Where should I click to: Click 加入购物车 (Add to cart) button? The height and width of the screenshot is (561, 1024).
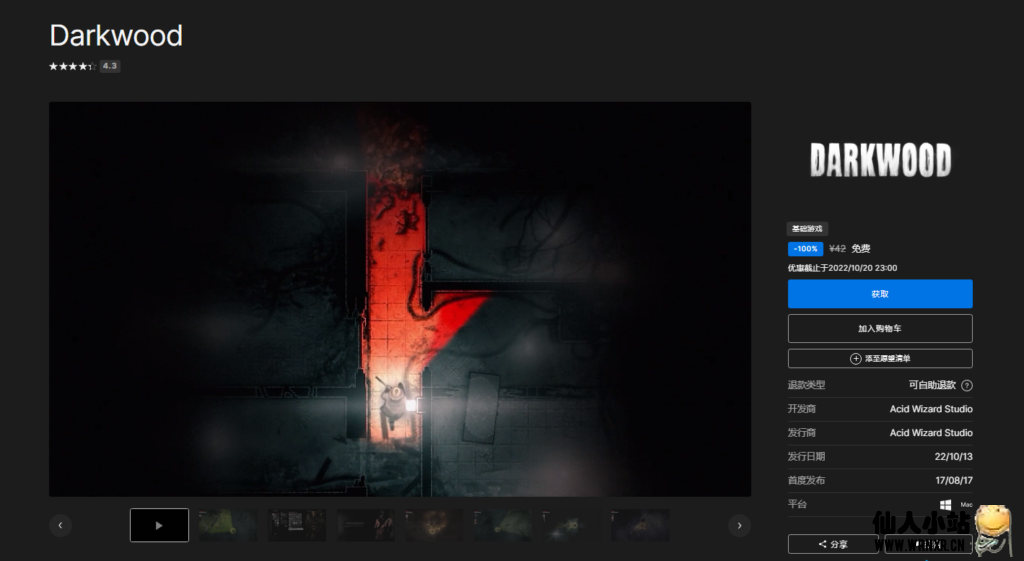880,328
